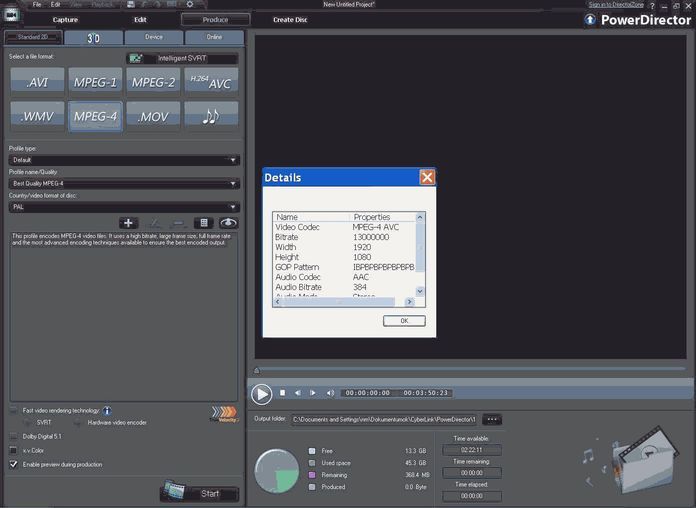The height and width of the screenshot is (508, 696).
Task: Open Create Disc module
Action: tap(290, 20)
